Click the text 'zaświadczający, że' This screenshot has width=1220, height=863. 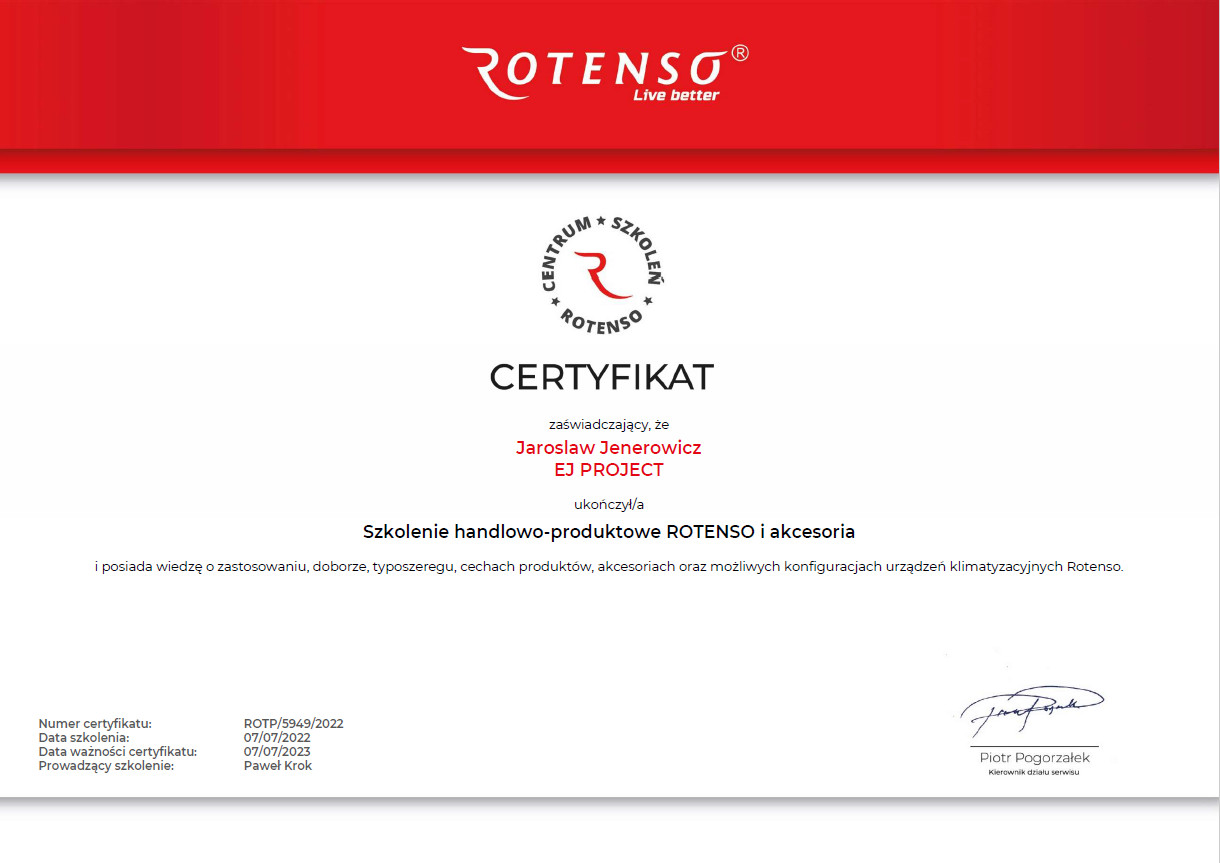coord(609,424)
